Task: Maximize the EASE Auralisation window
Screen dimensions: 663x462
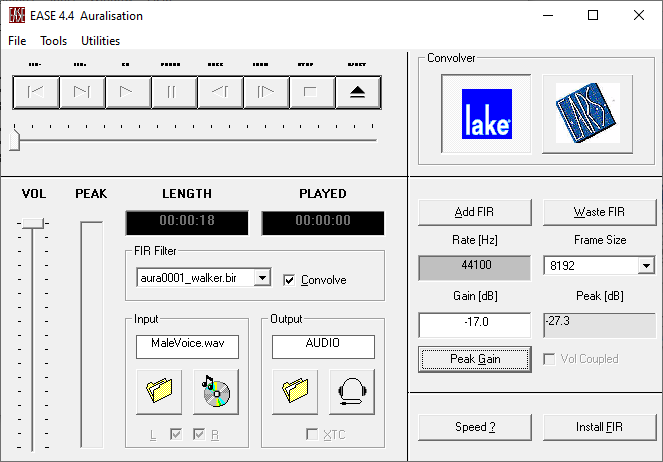Action: coord(593,16)
